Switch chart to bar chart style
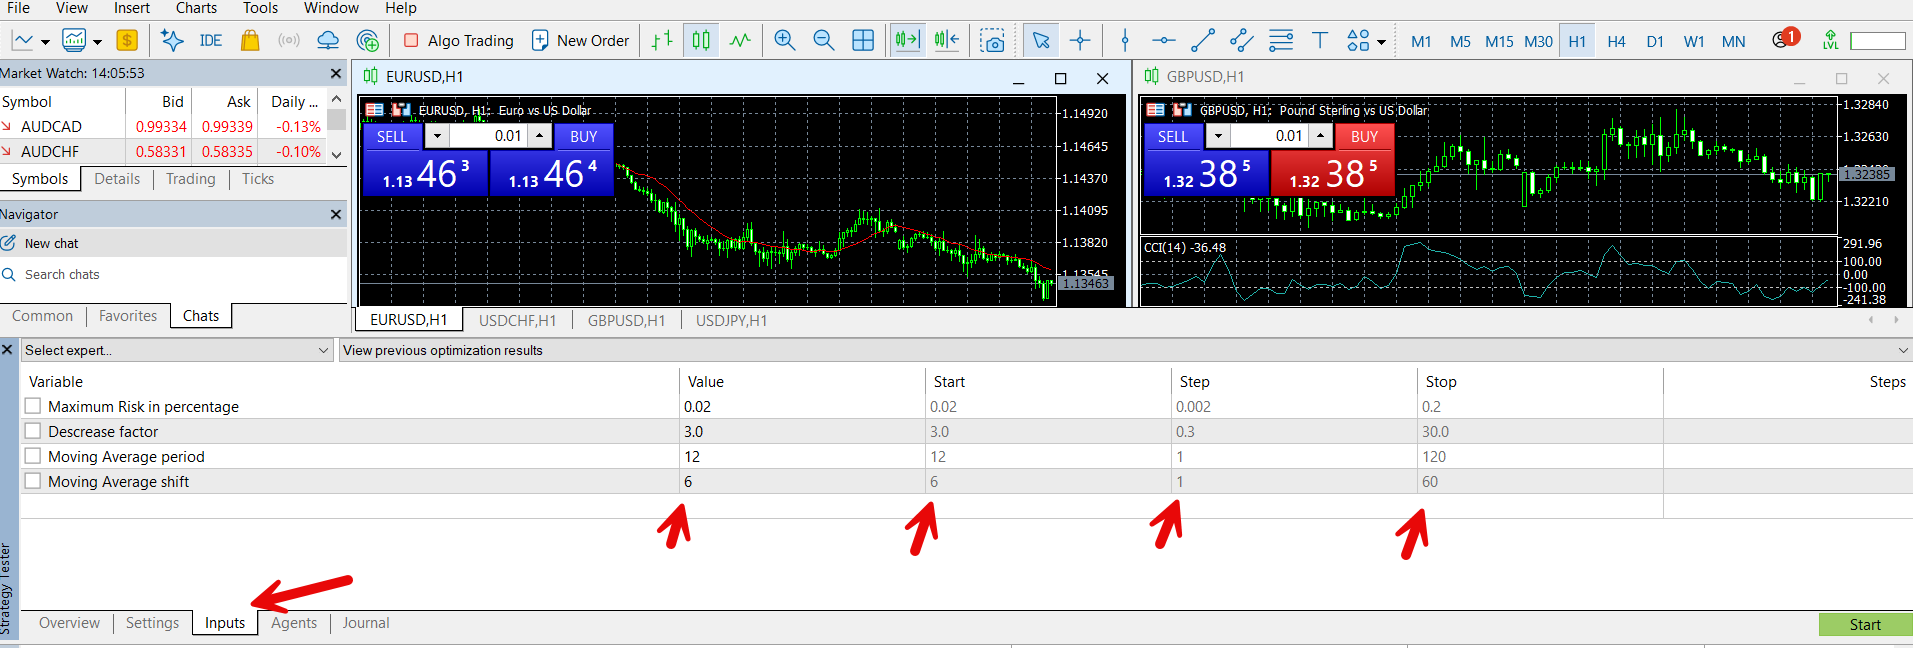The image size is (1913, 648). click(662, 41)
